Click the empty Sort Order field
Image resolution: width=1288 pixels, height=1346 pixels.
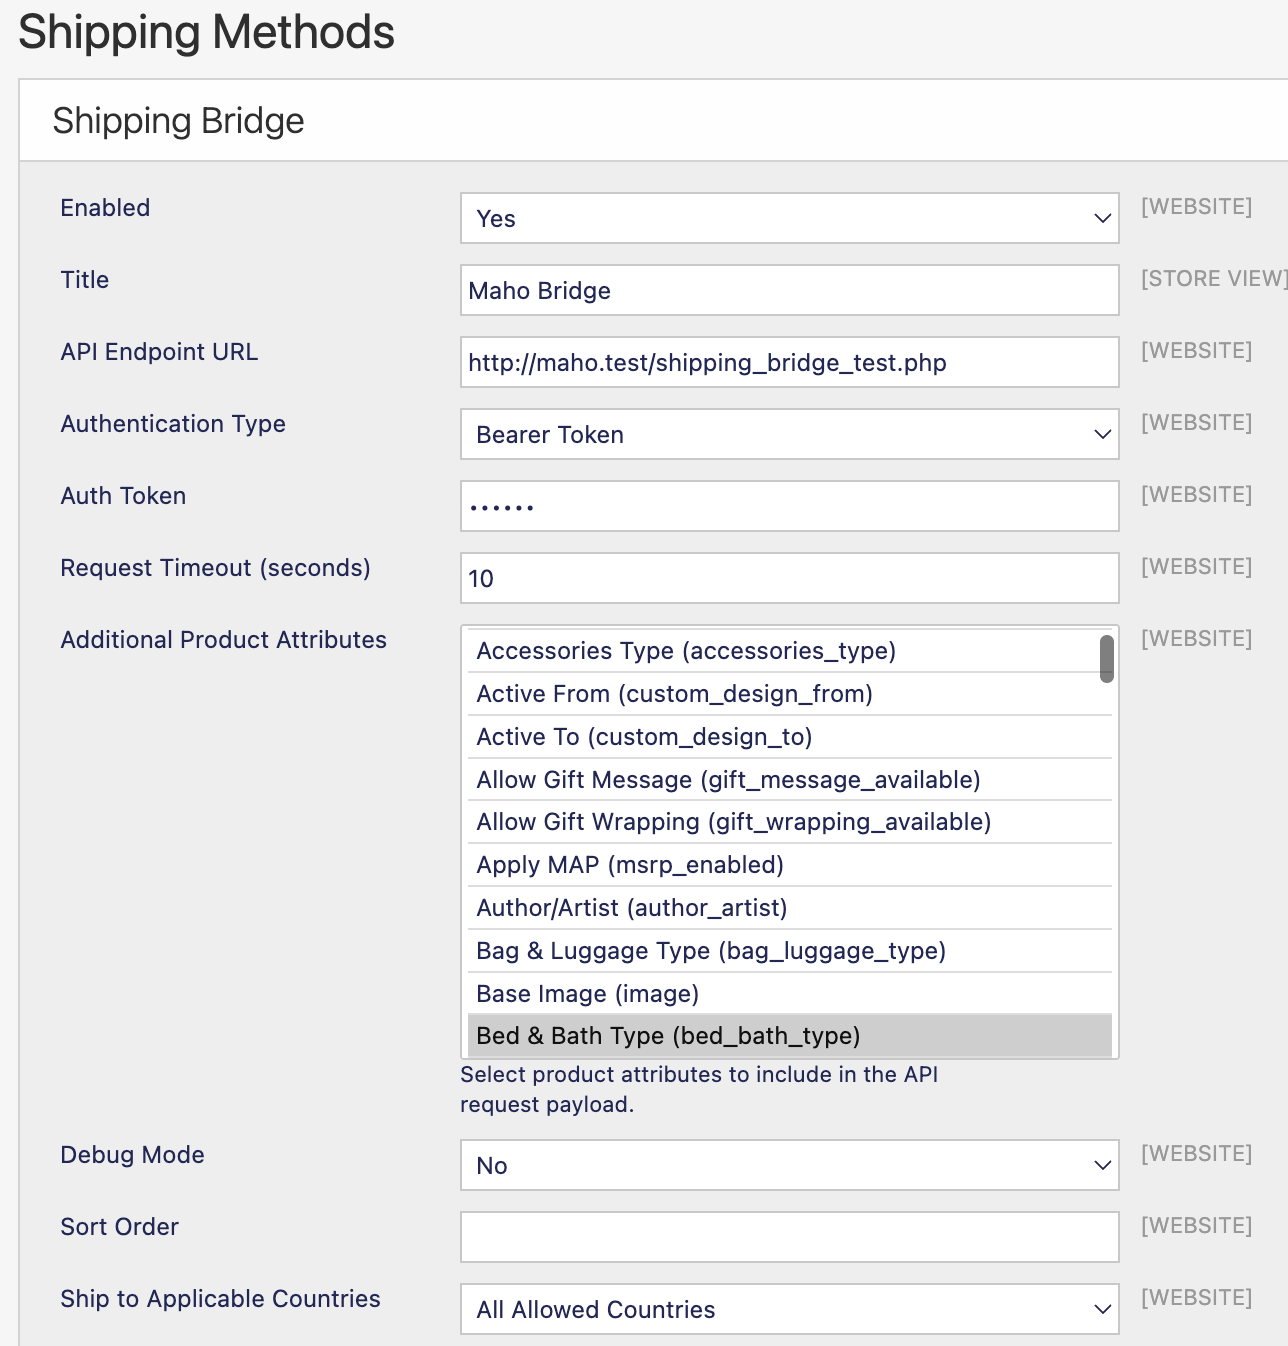pos(789,1237)
